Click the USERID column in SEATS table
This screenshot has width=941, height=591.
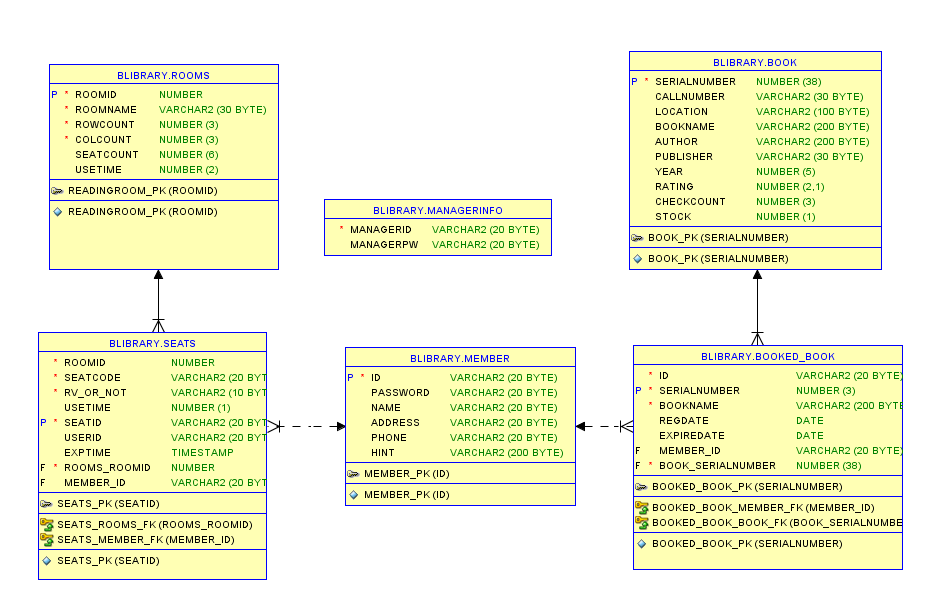point(83,438)
